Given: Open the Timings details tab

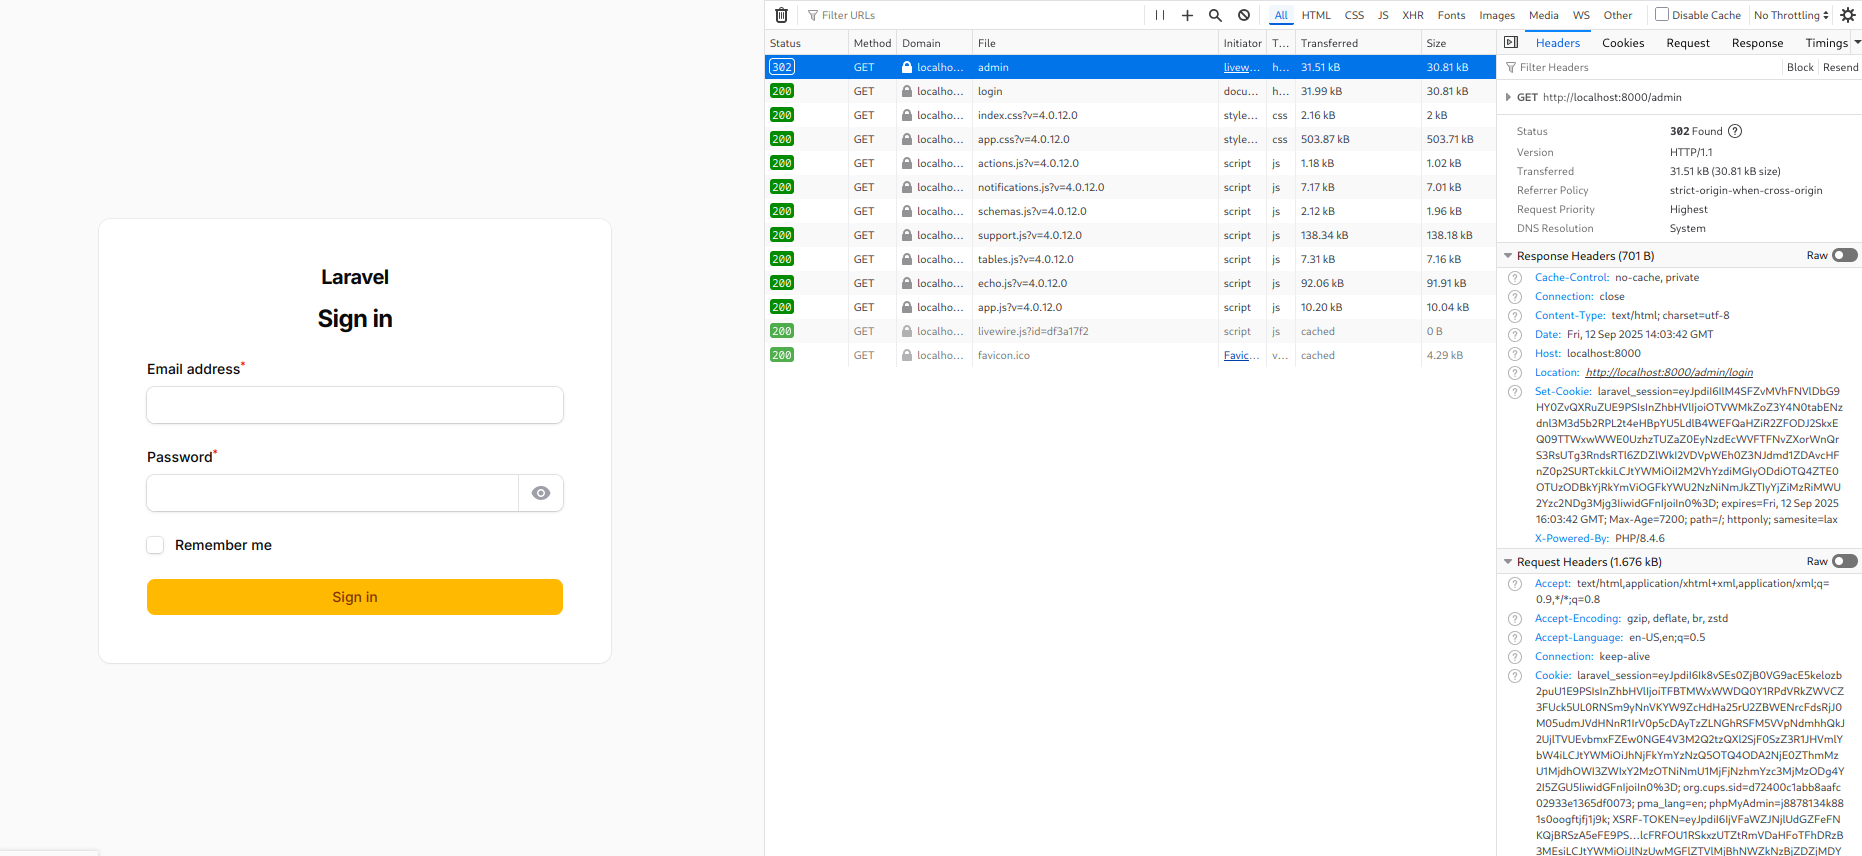Looking at the screenshot, I should click(x=1826, y=43).
